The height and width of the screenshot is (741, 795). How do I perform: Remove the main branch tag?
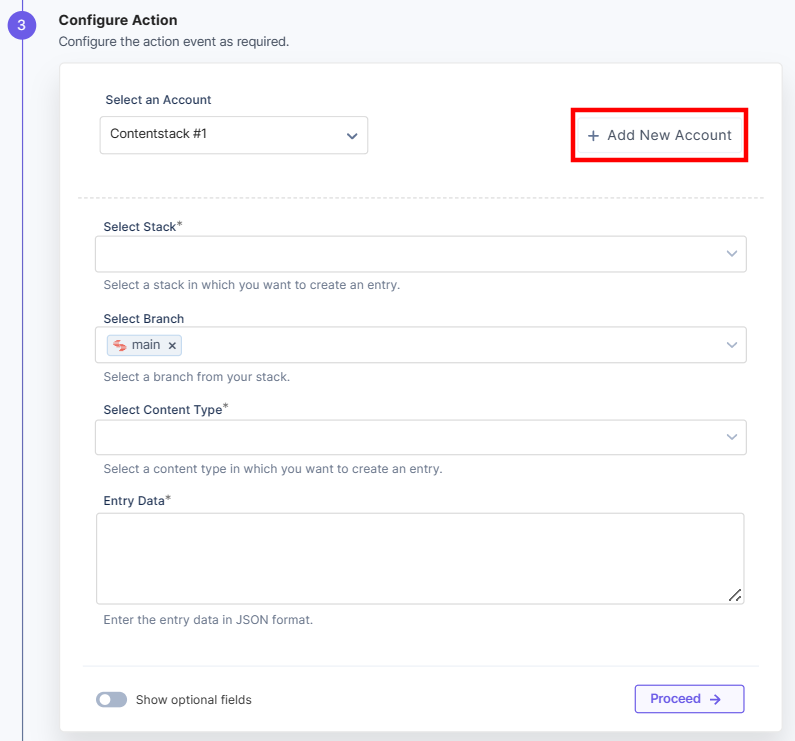tap(172, 345)
